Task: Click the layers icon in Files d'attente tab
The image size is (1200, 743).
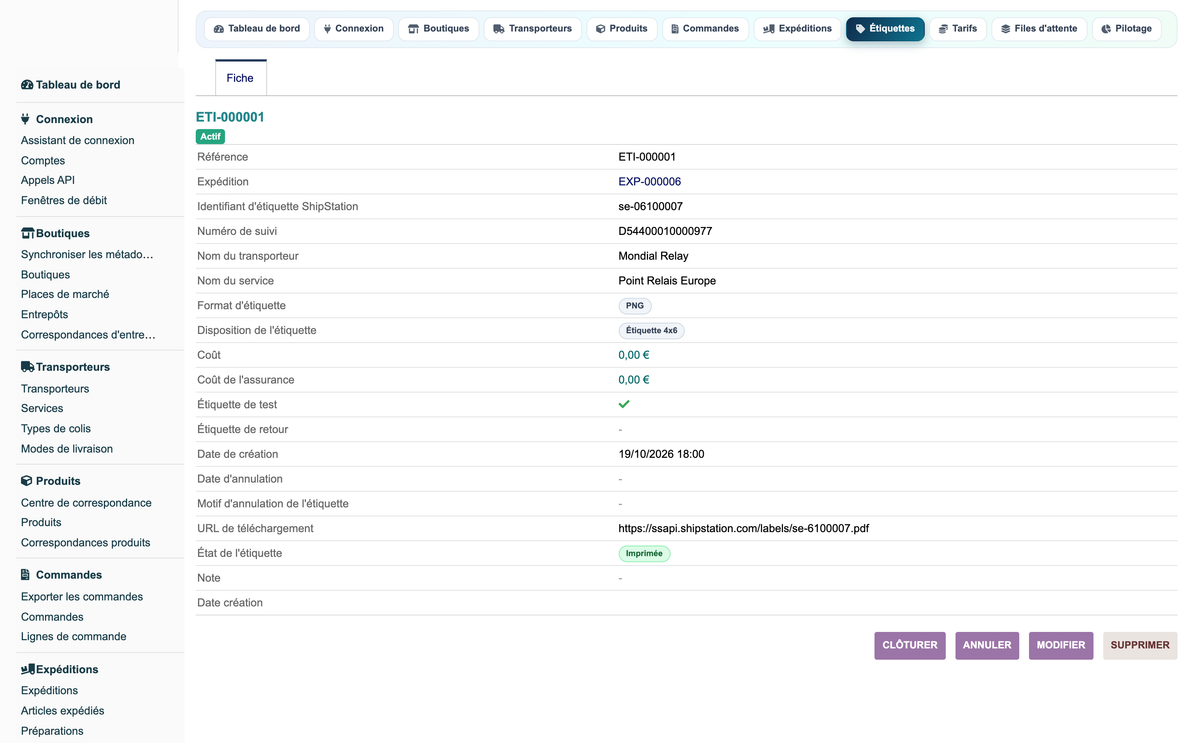Action: [x=1005, y=29]
